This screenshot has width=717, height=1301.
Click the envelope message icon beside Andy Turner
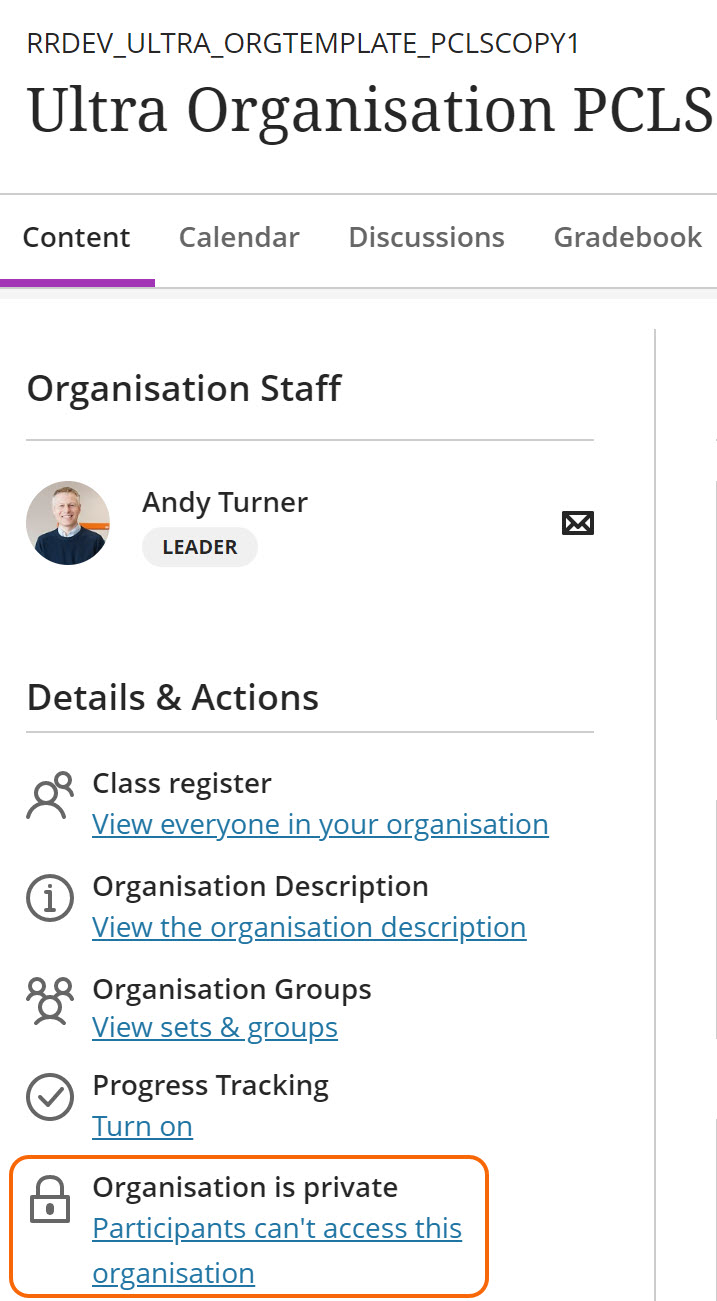coord(578,523)
